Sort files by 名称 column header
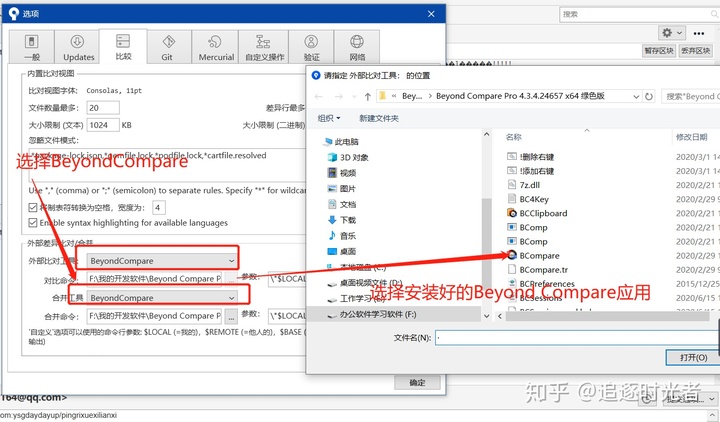Image resolution: width=720 pixels, height=422 pixels. pos(514,137)
